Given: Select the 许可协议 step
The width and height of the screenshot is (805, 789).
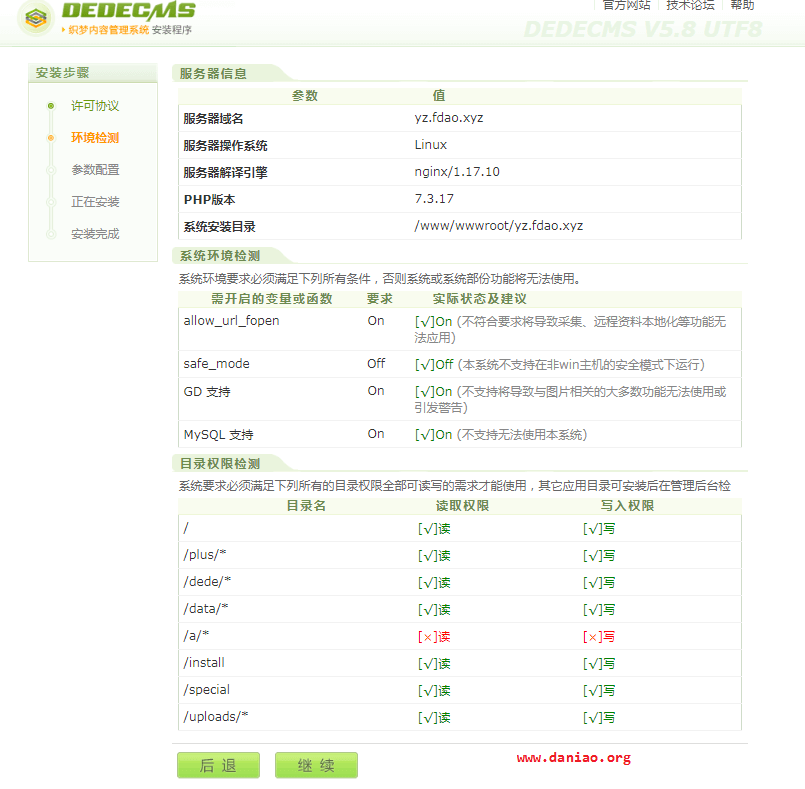Looking at the screenshot, I should tap(95, 106).
